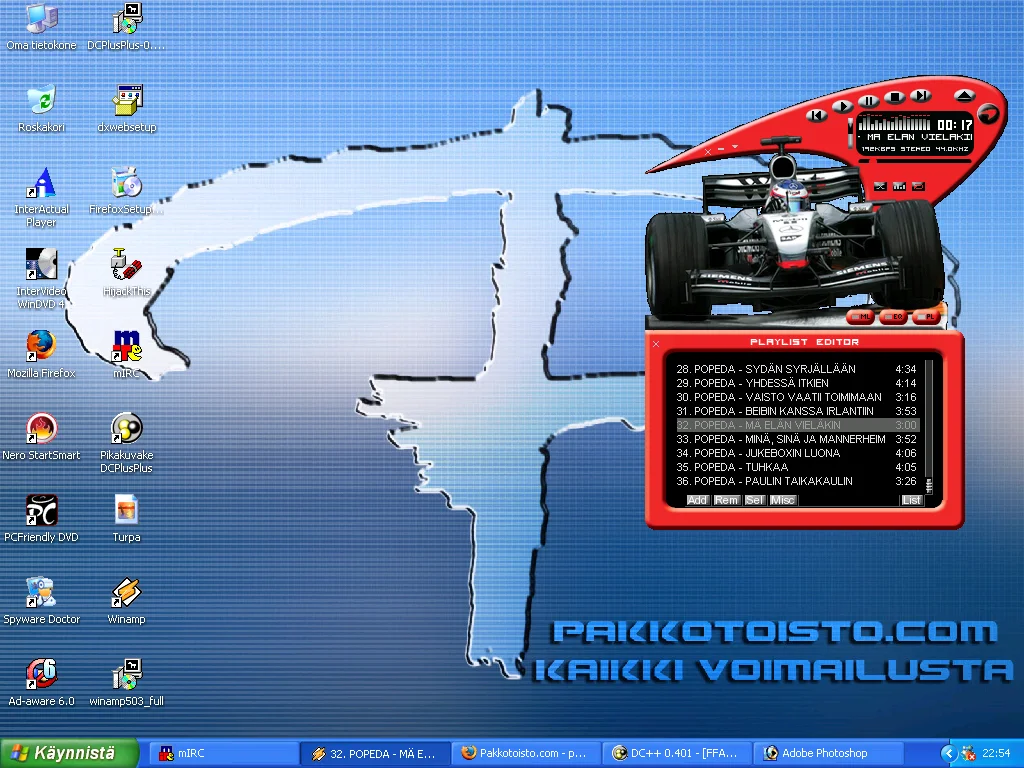
Task: Skip to the next track
Action: pyautogui.click(x=921, y=96)
